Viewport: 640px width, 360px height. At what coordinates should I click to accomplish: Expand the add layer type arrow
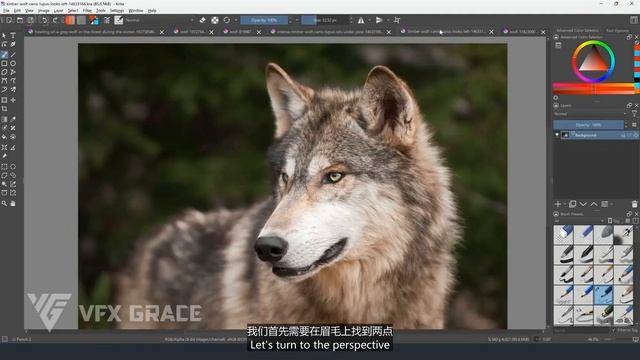click(x=565, y=204)
